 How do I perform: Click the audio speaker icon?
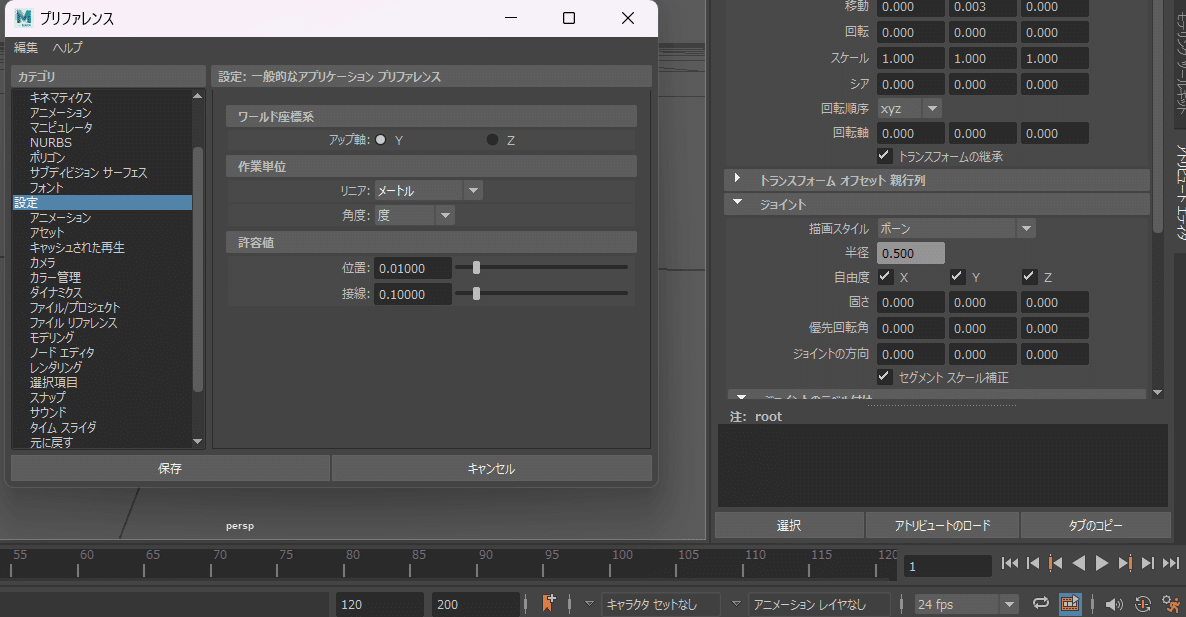1113,604
